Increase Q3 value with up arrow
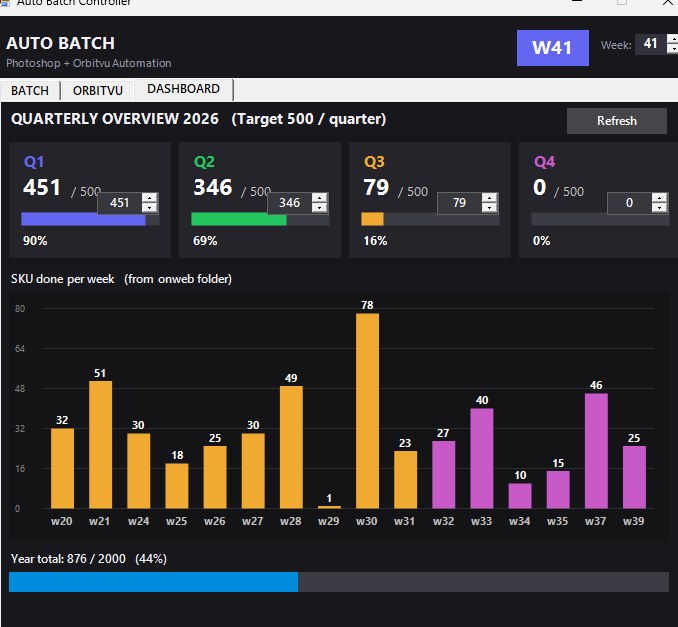The image size is (678, 627). tap(489, 198)
